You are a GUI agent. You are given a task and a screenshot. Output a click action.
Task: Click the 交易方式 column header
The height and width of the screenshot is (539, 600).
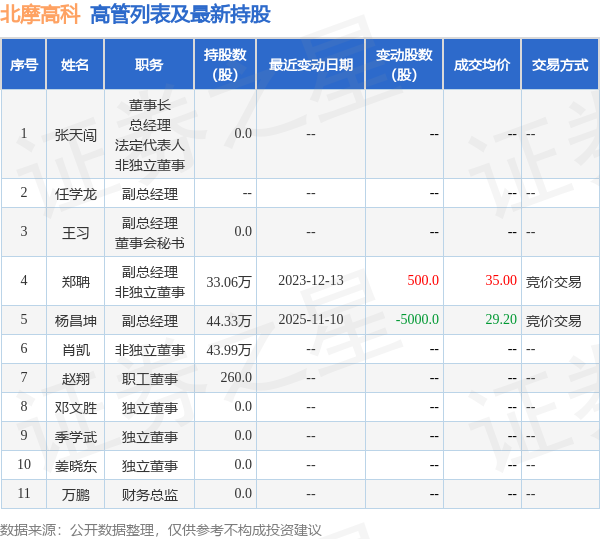coord(560,65)
